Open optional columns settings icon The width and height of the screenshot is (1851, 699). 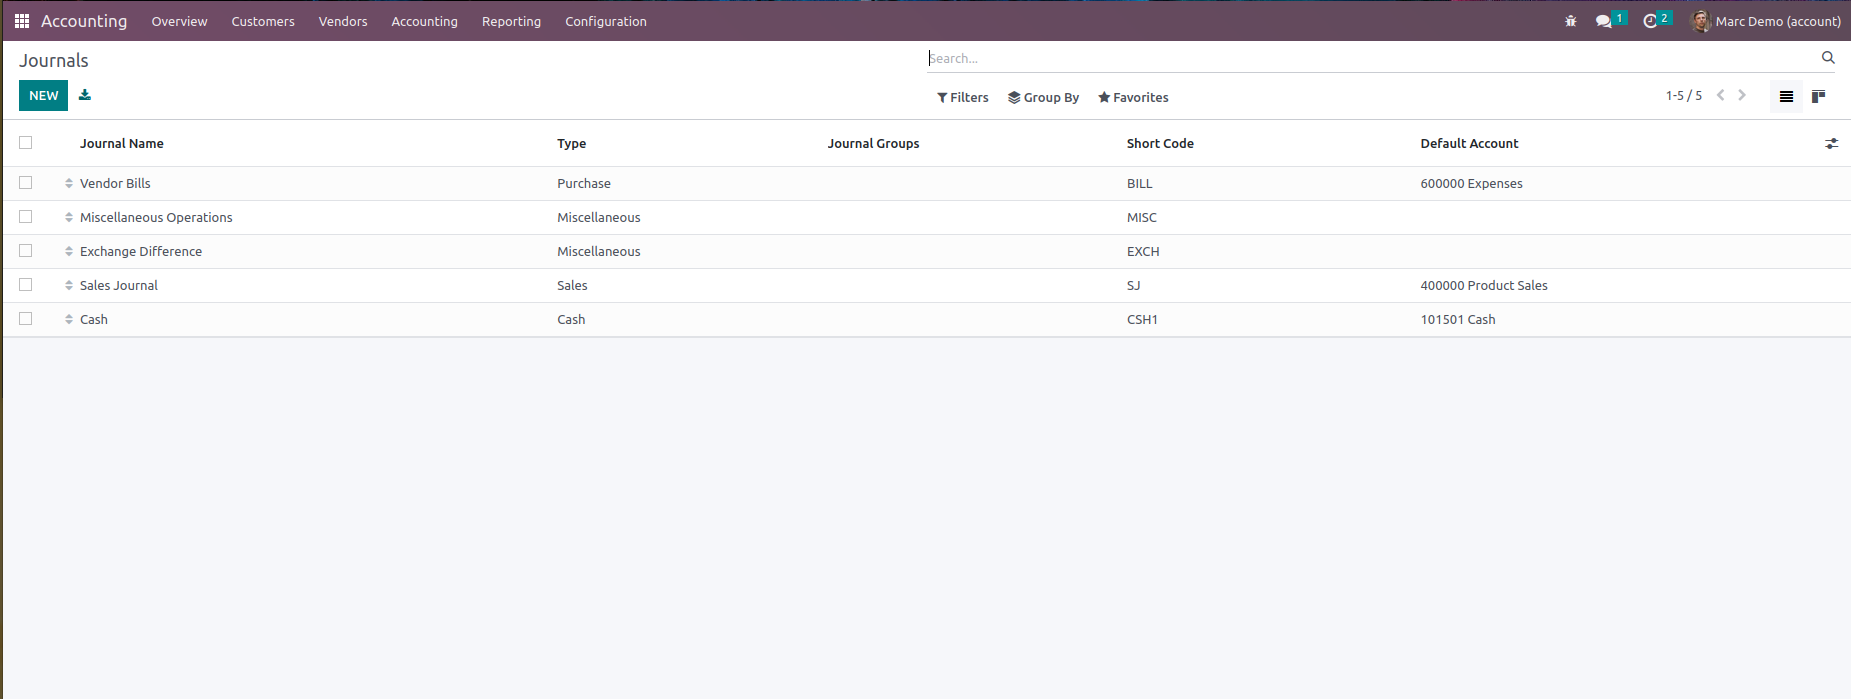(1831, 144)
